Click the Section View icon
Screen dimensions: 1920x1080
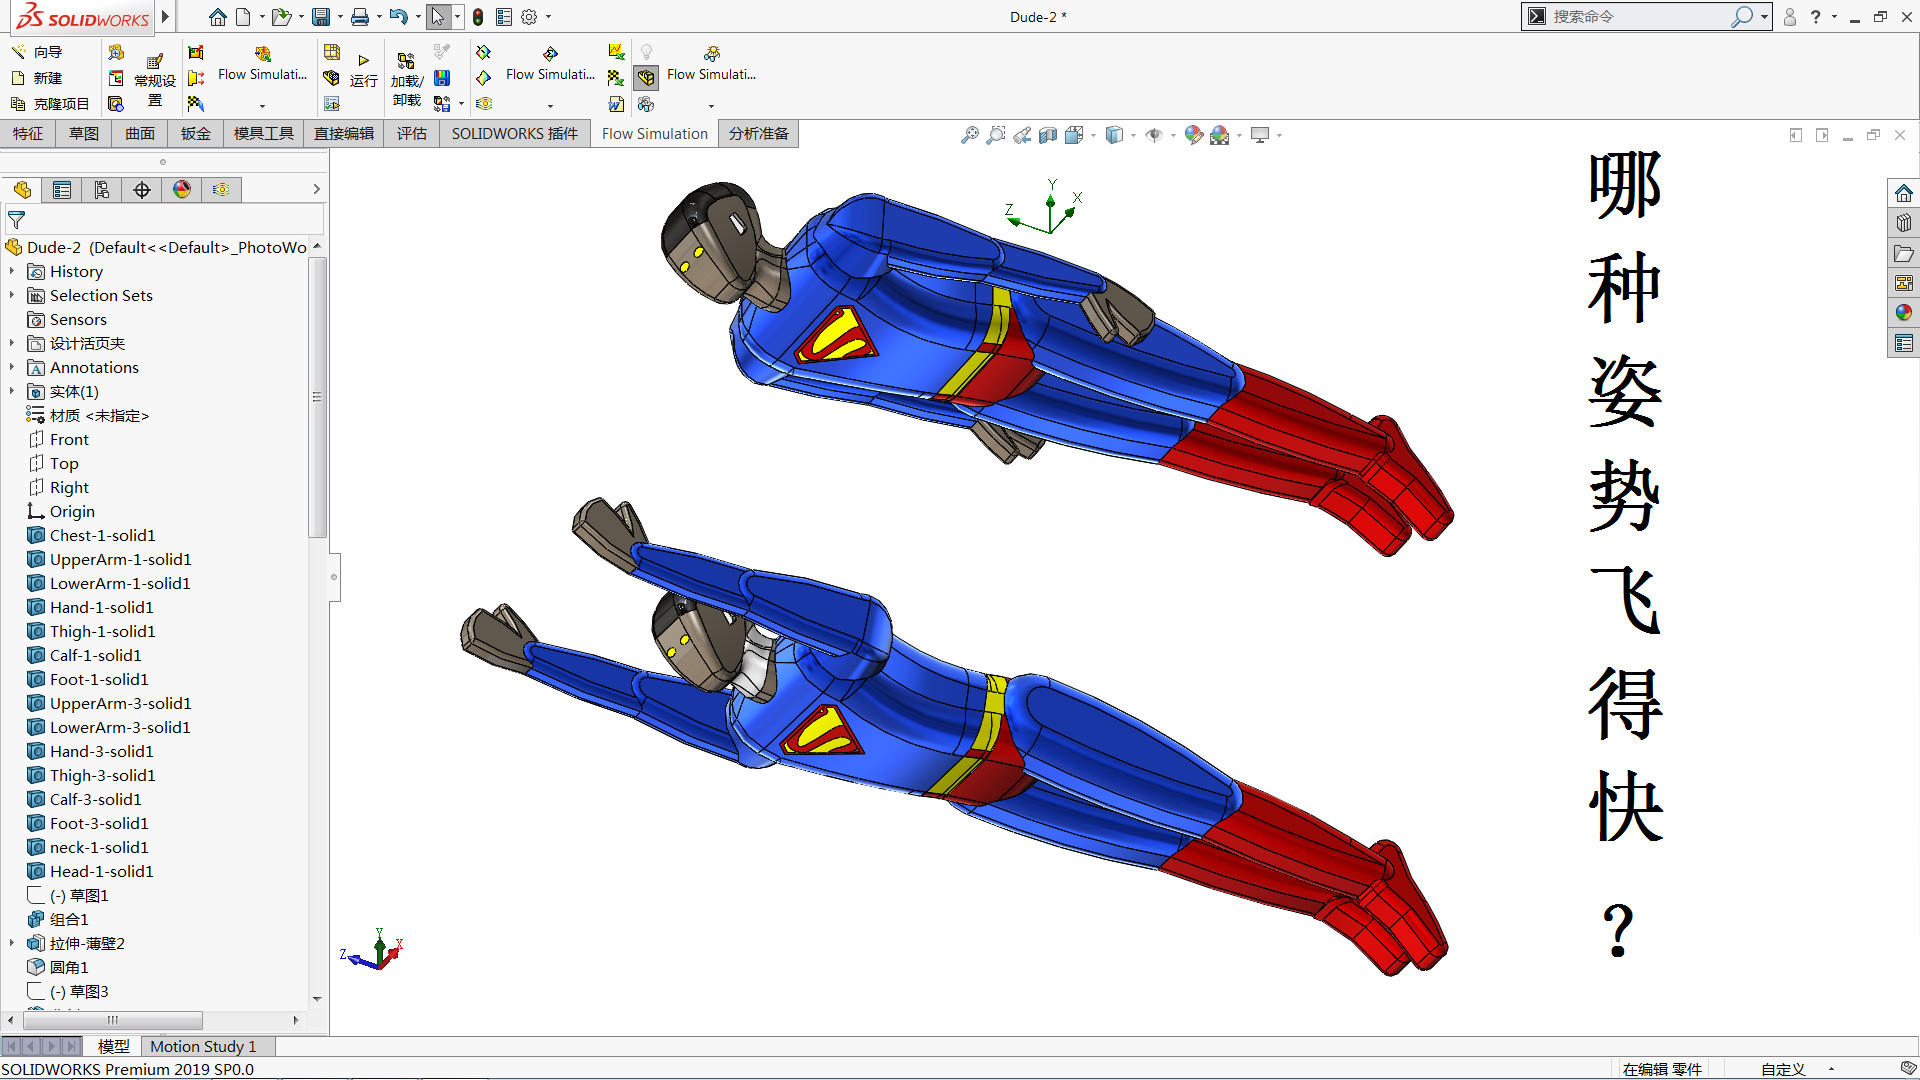click(1047, 135)
